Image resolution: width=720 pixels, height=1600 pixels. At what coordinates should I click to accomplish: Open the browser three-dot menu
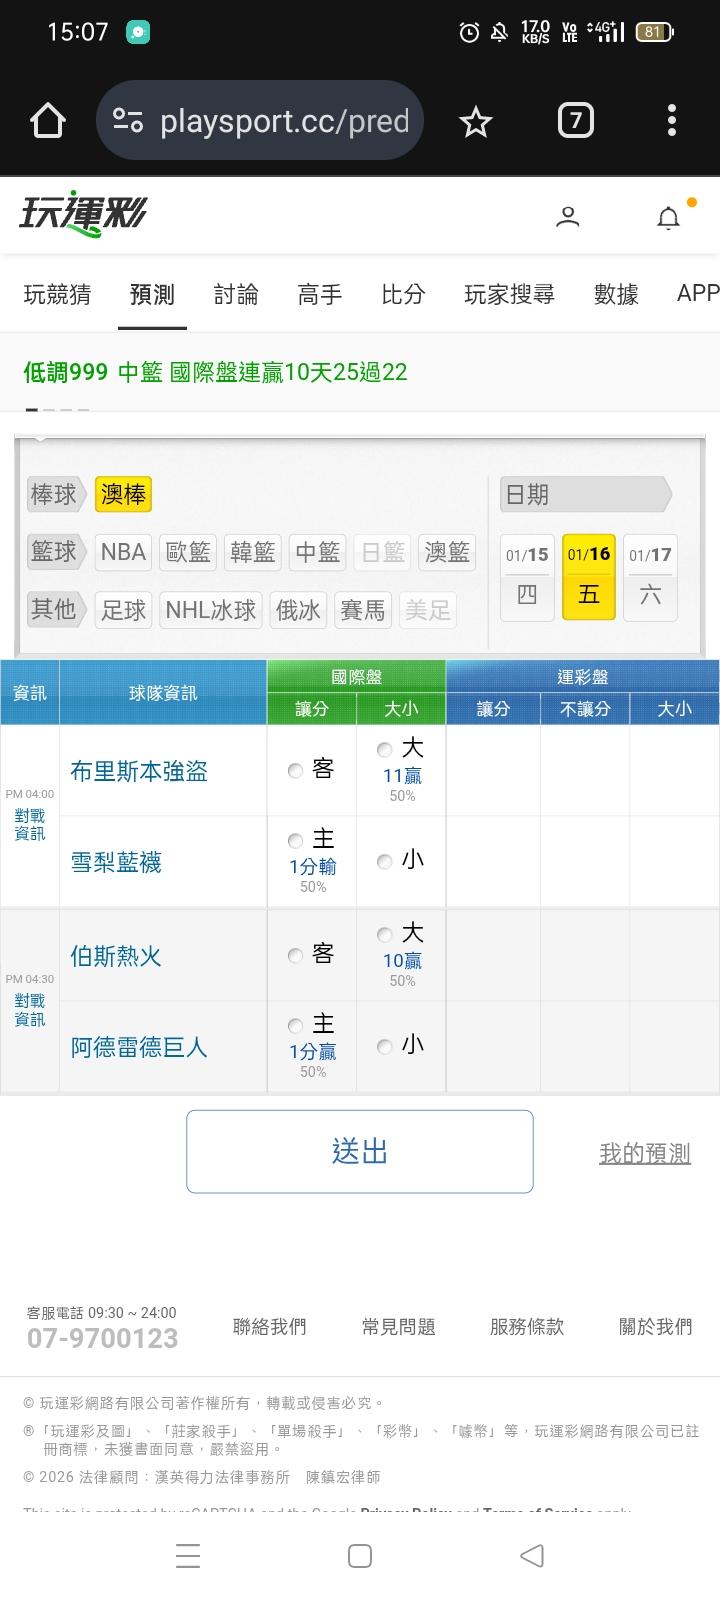click(x=672, y=121)
